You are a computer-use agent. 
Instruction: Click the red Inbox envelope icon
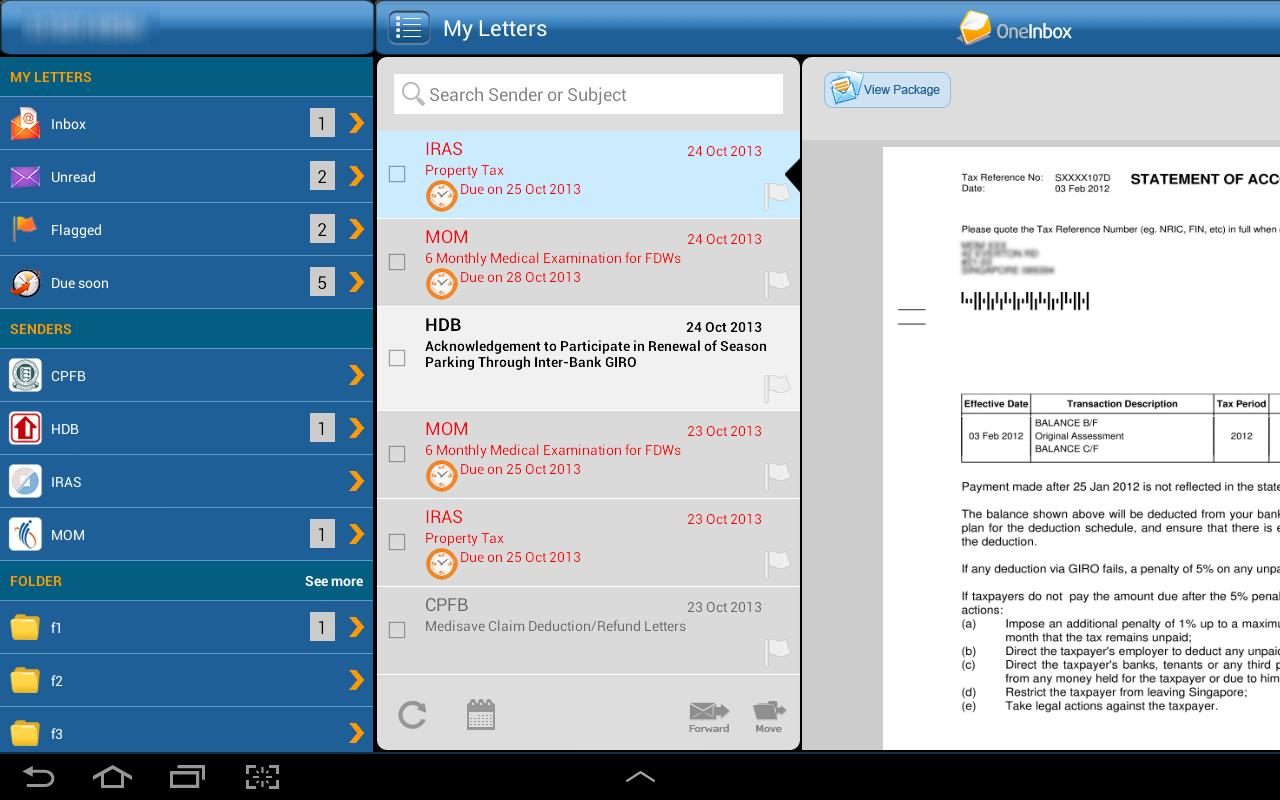tap(24, 123)
